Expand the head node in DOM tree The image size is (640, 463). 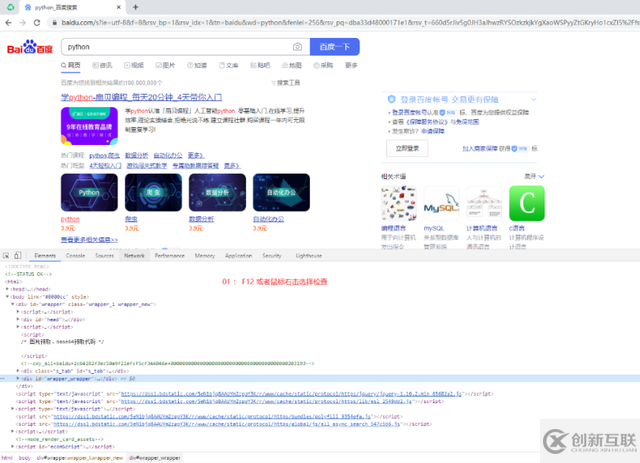point(7,289)
